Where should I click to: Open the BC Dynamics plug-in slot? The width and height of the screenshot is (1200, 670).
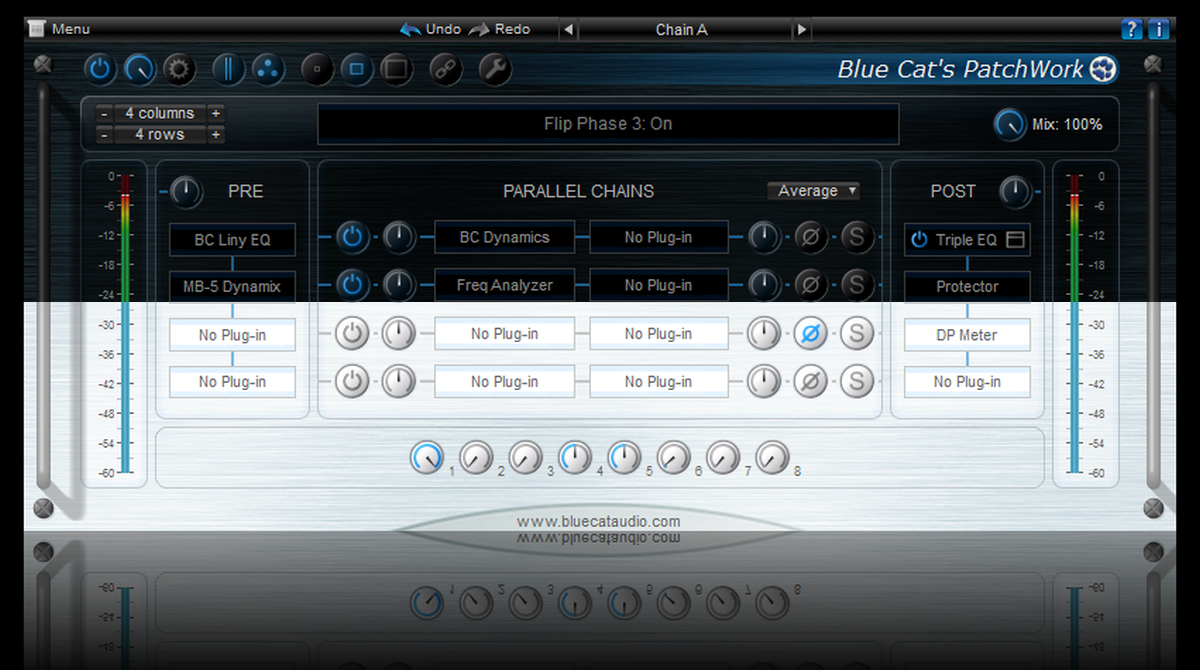pos(504,238)
